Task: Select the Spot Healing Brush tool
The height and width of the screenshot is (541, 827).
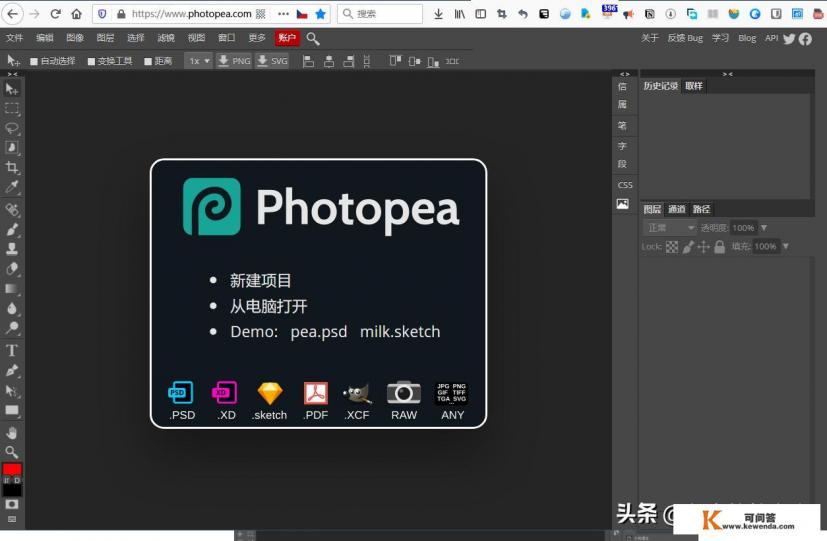Action: point(12,210)
